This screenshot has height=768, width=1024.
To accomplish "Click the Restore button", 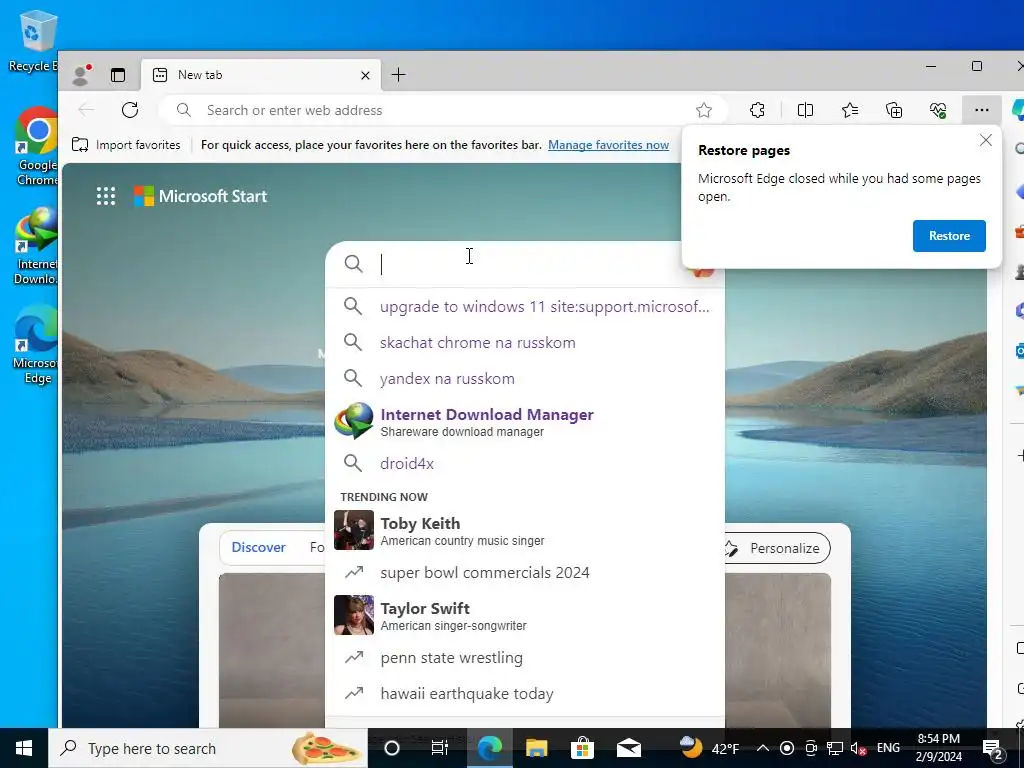I will click(x=949, y=236).
